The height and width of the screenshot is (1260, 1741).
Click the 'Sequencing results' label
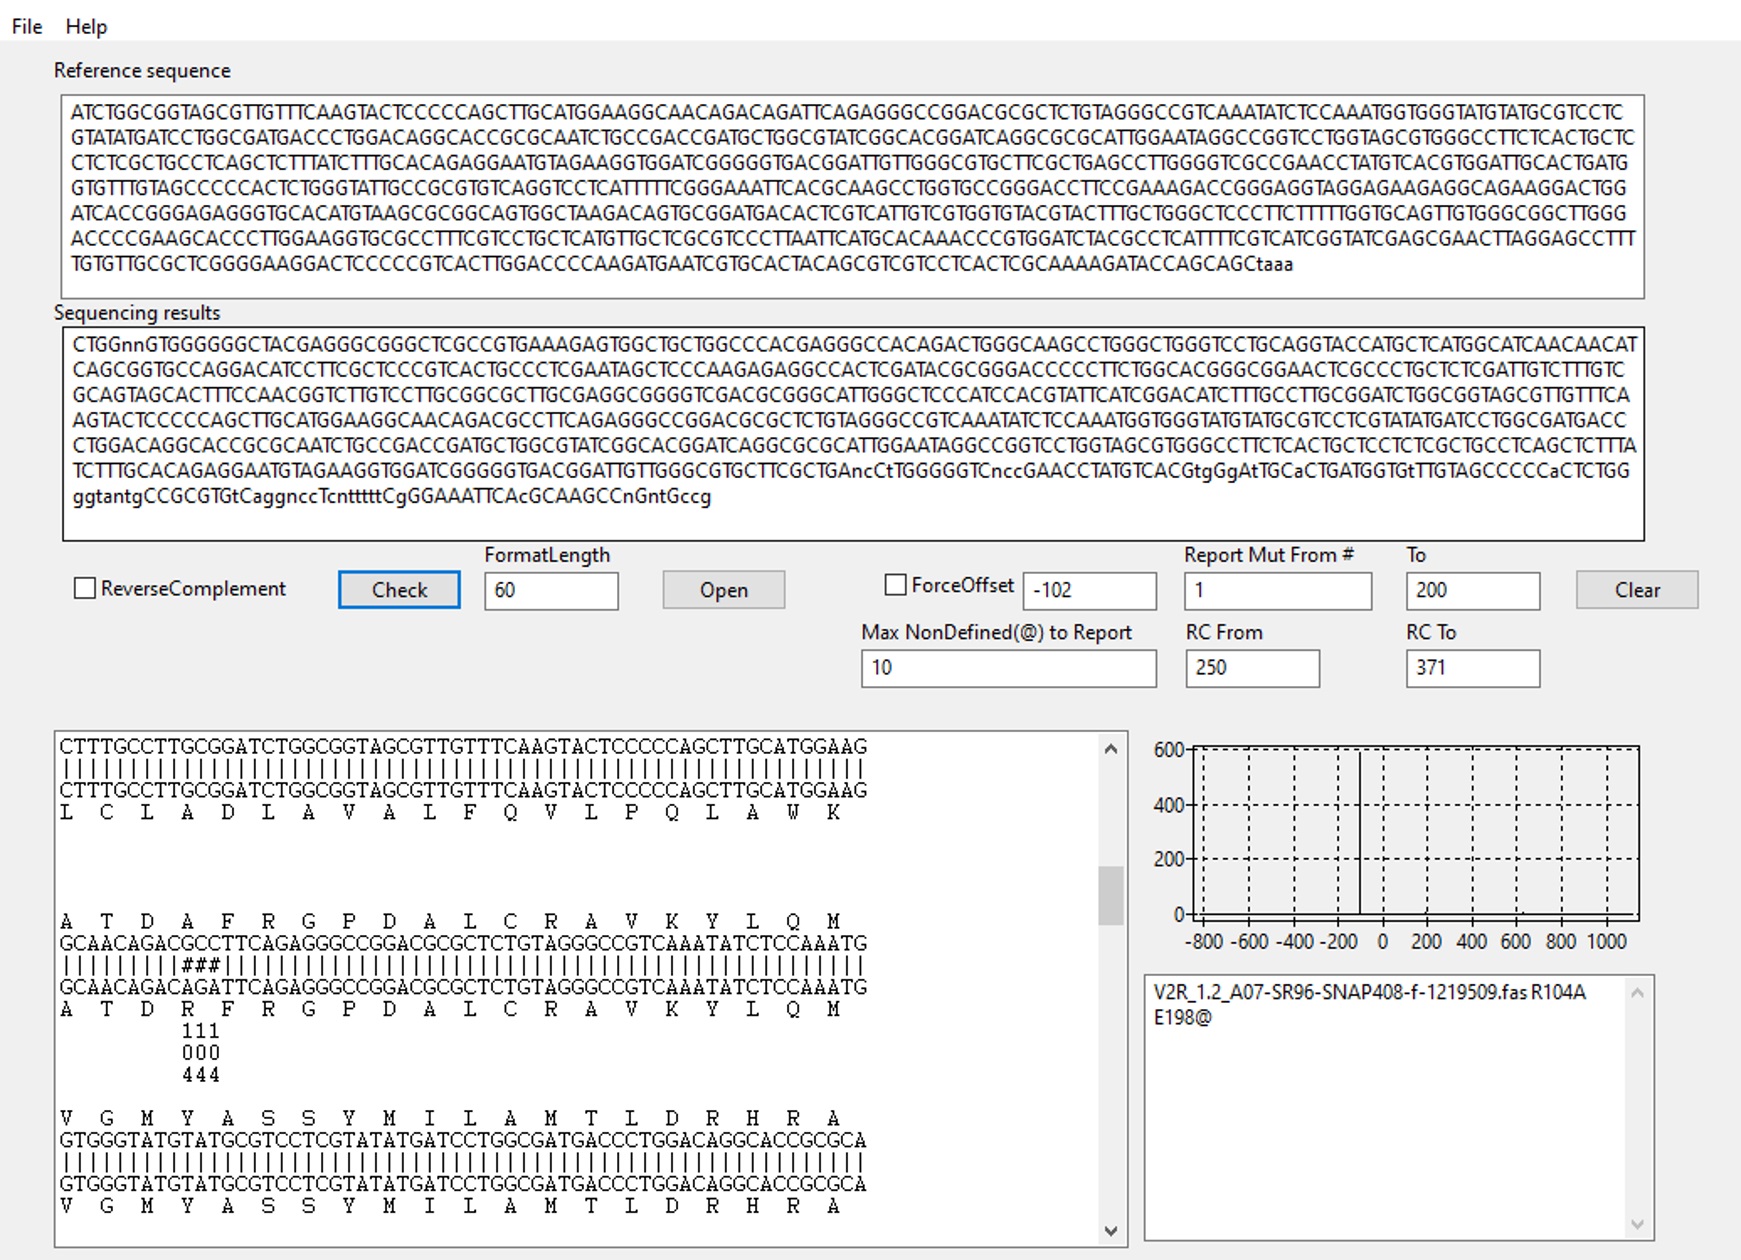click(x=137, y=313)
